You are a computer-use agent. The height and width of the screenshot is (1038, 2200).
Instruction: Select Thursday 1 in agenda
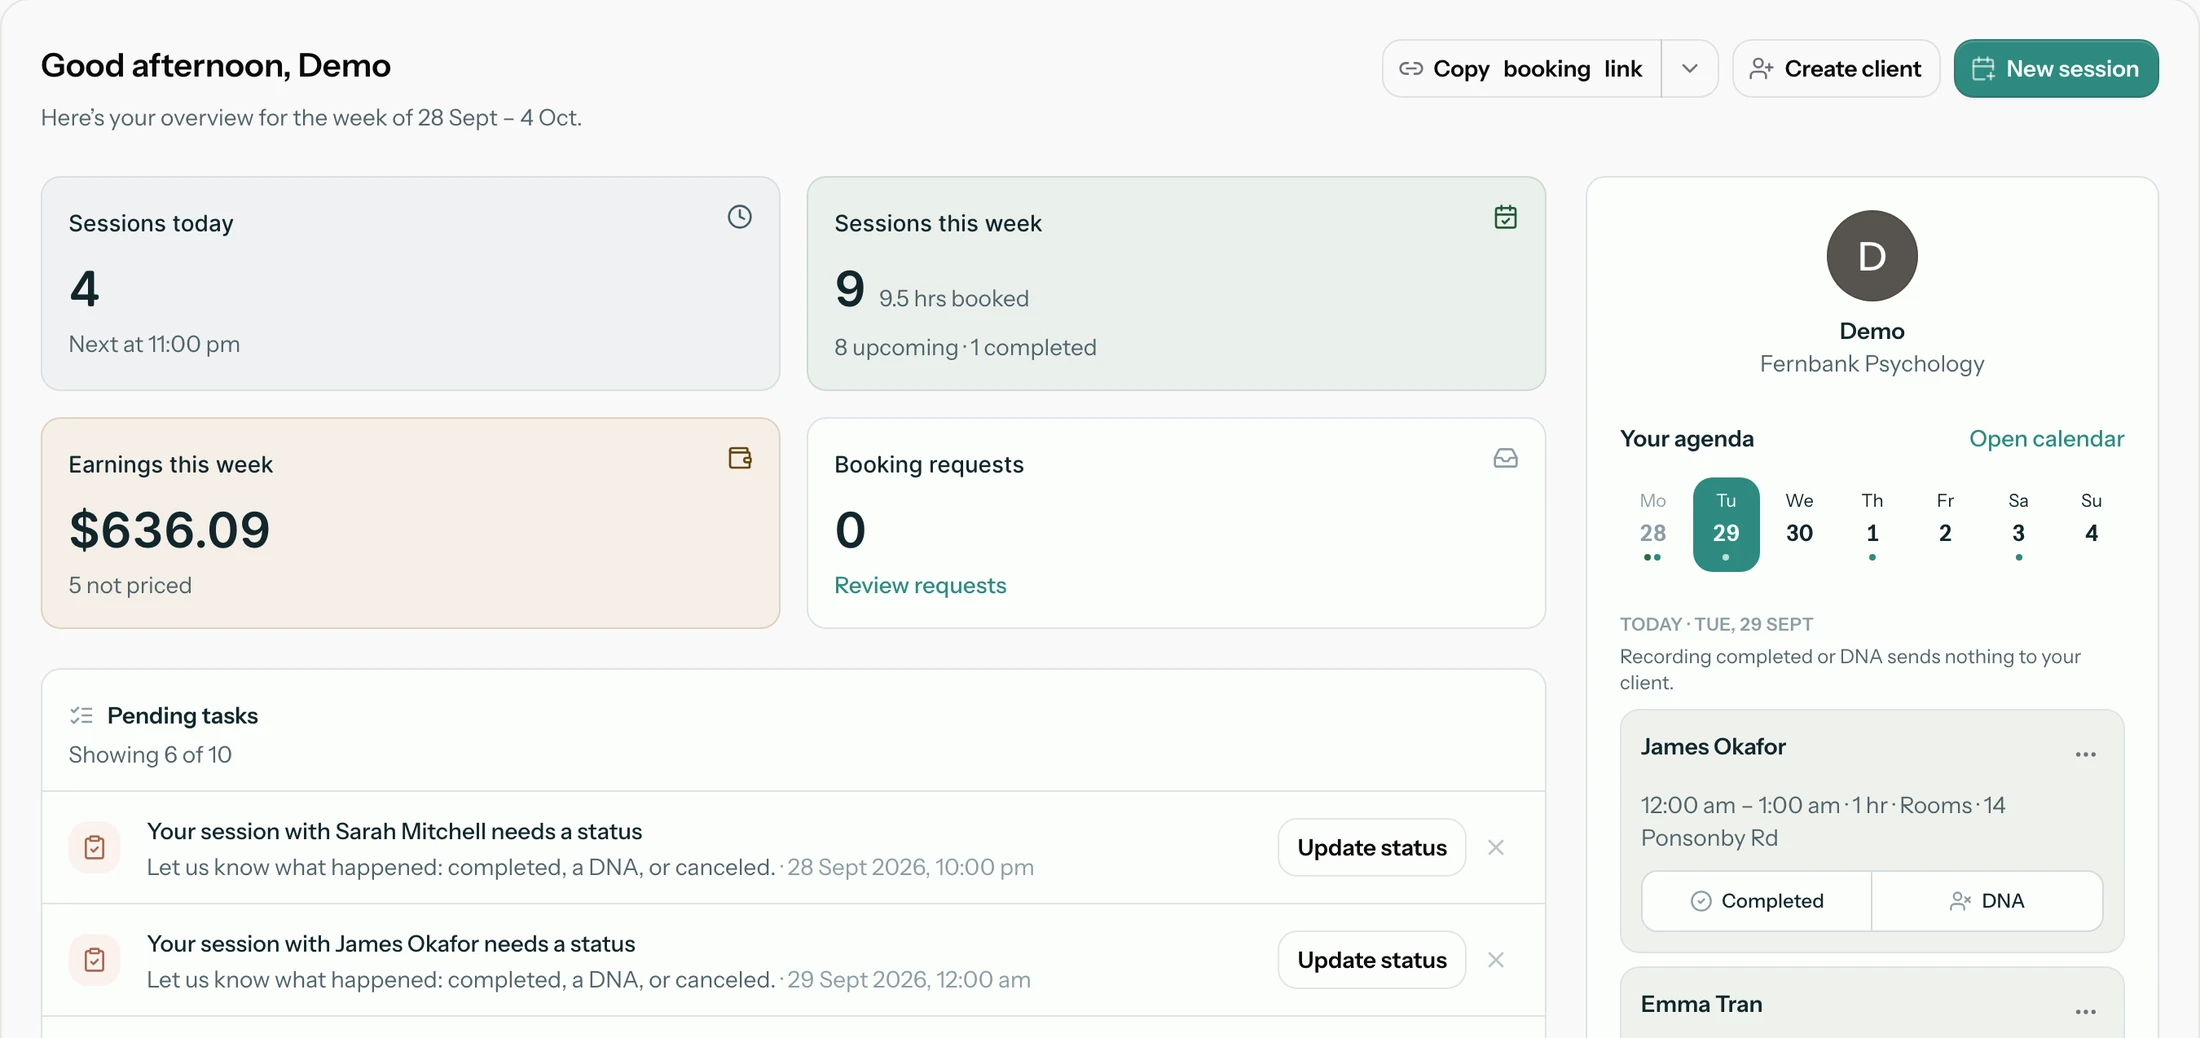[1872, 524]
